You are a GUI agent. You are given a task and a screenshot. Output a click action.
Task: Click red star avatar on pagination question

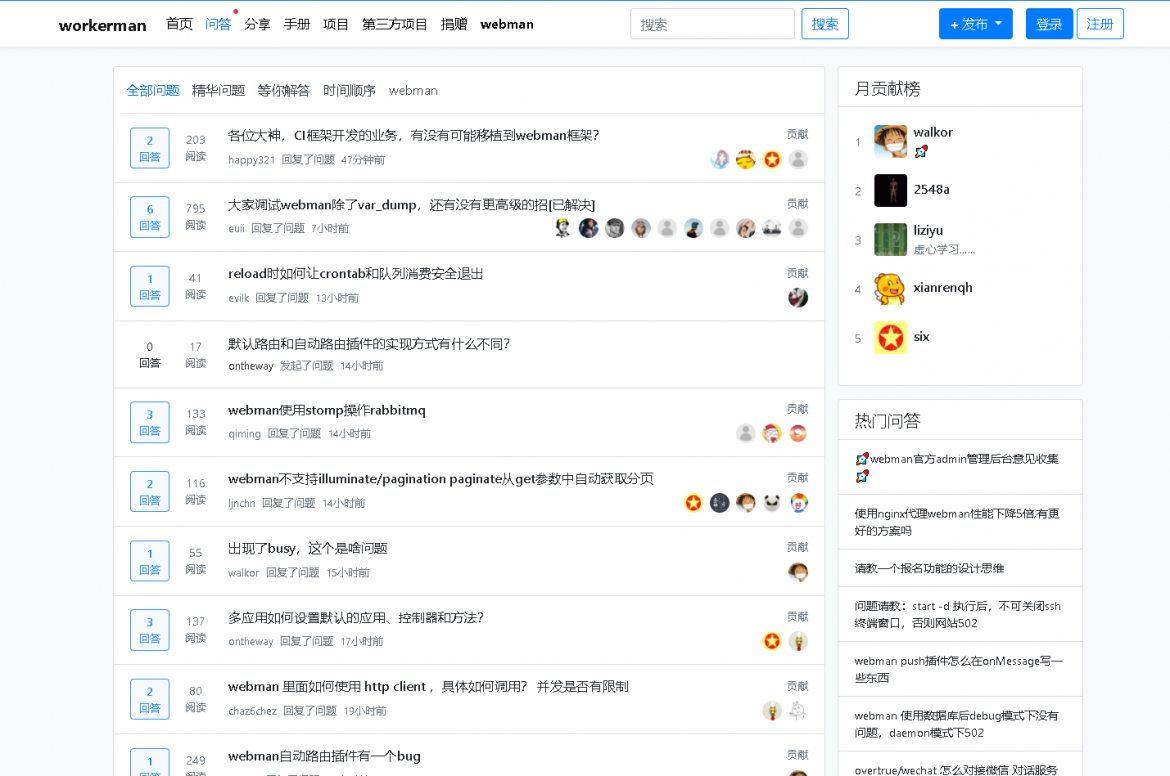pos(693,503)
